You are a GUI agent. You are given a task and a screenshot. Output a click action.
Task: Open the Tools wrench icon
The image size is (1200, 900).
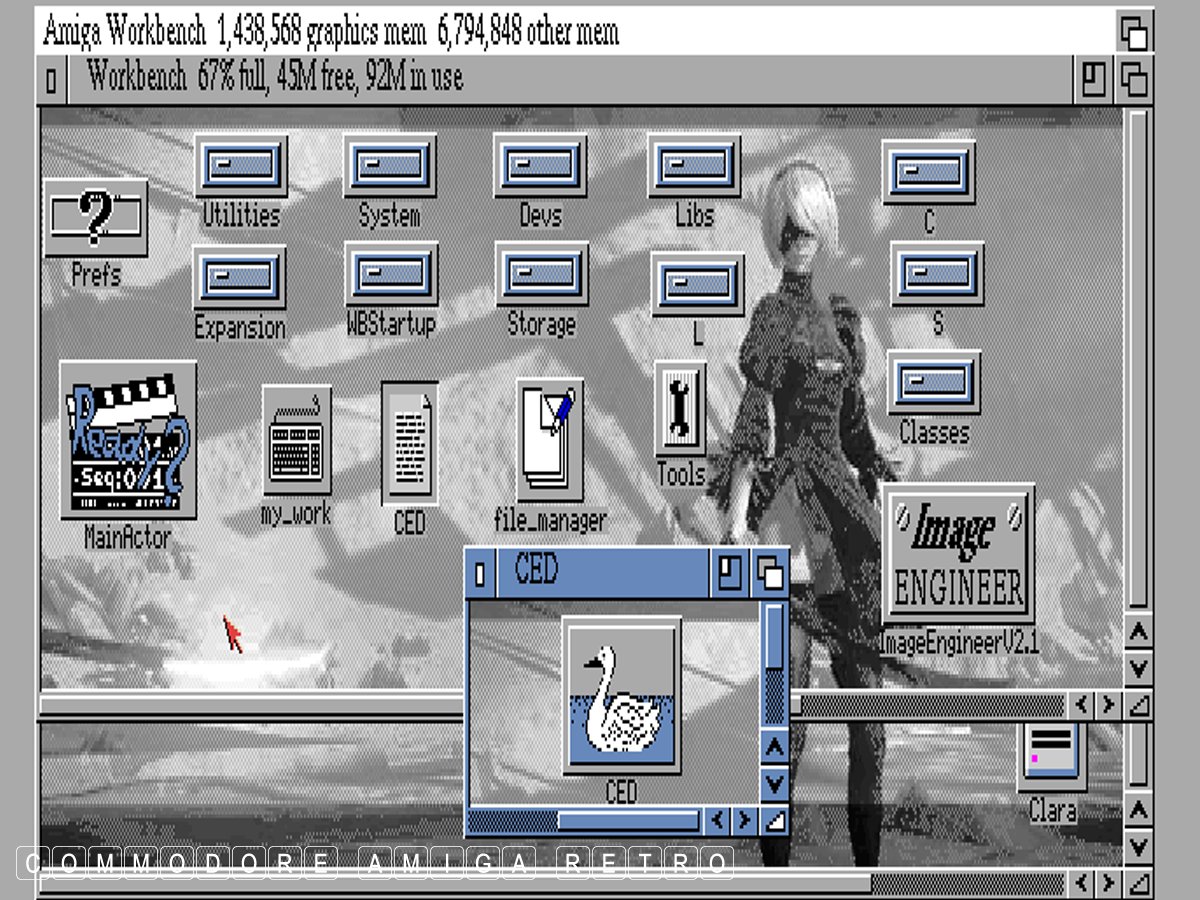pyautogui.click(x=681, y=411)
